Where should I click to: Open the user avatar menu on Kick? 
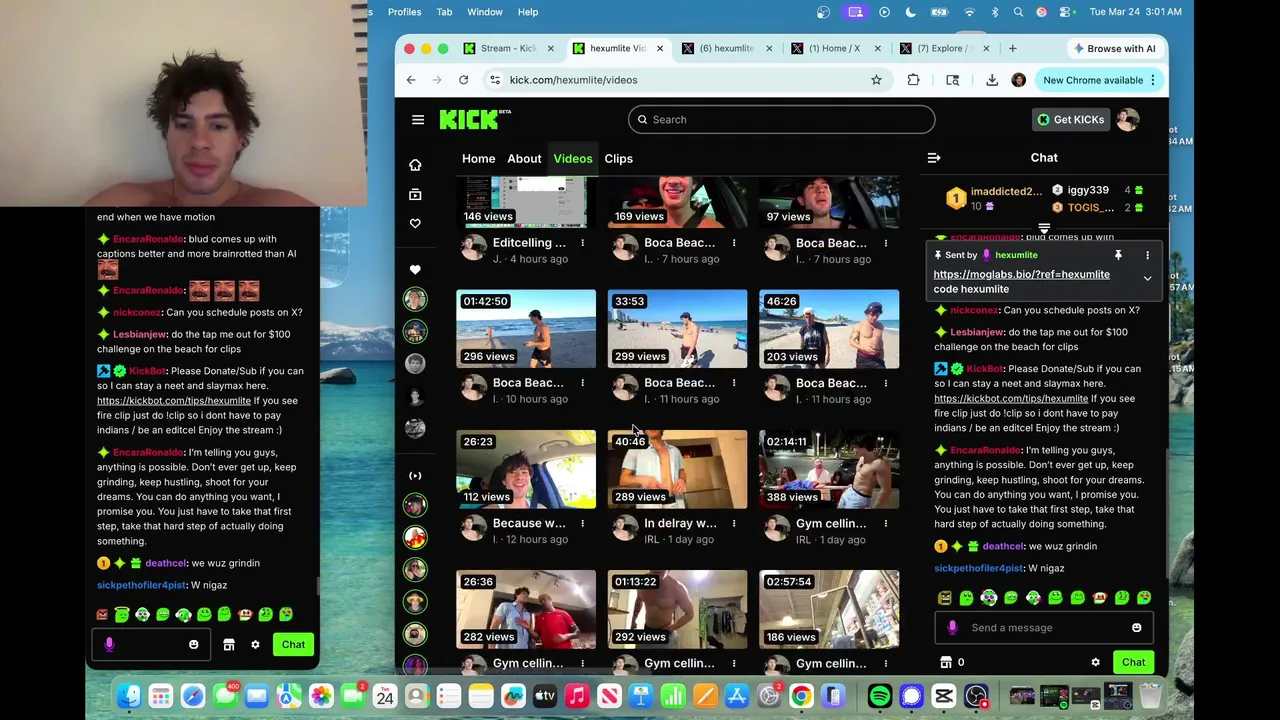click(x=1128, y=120)
